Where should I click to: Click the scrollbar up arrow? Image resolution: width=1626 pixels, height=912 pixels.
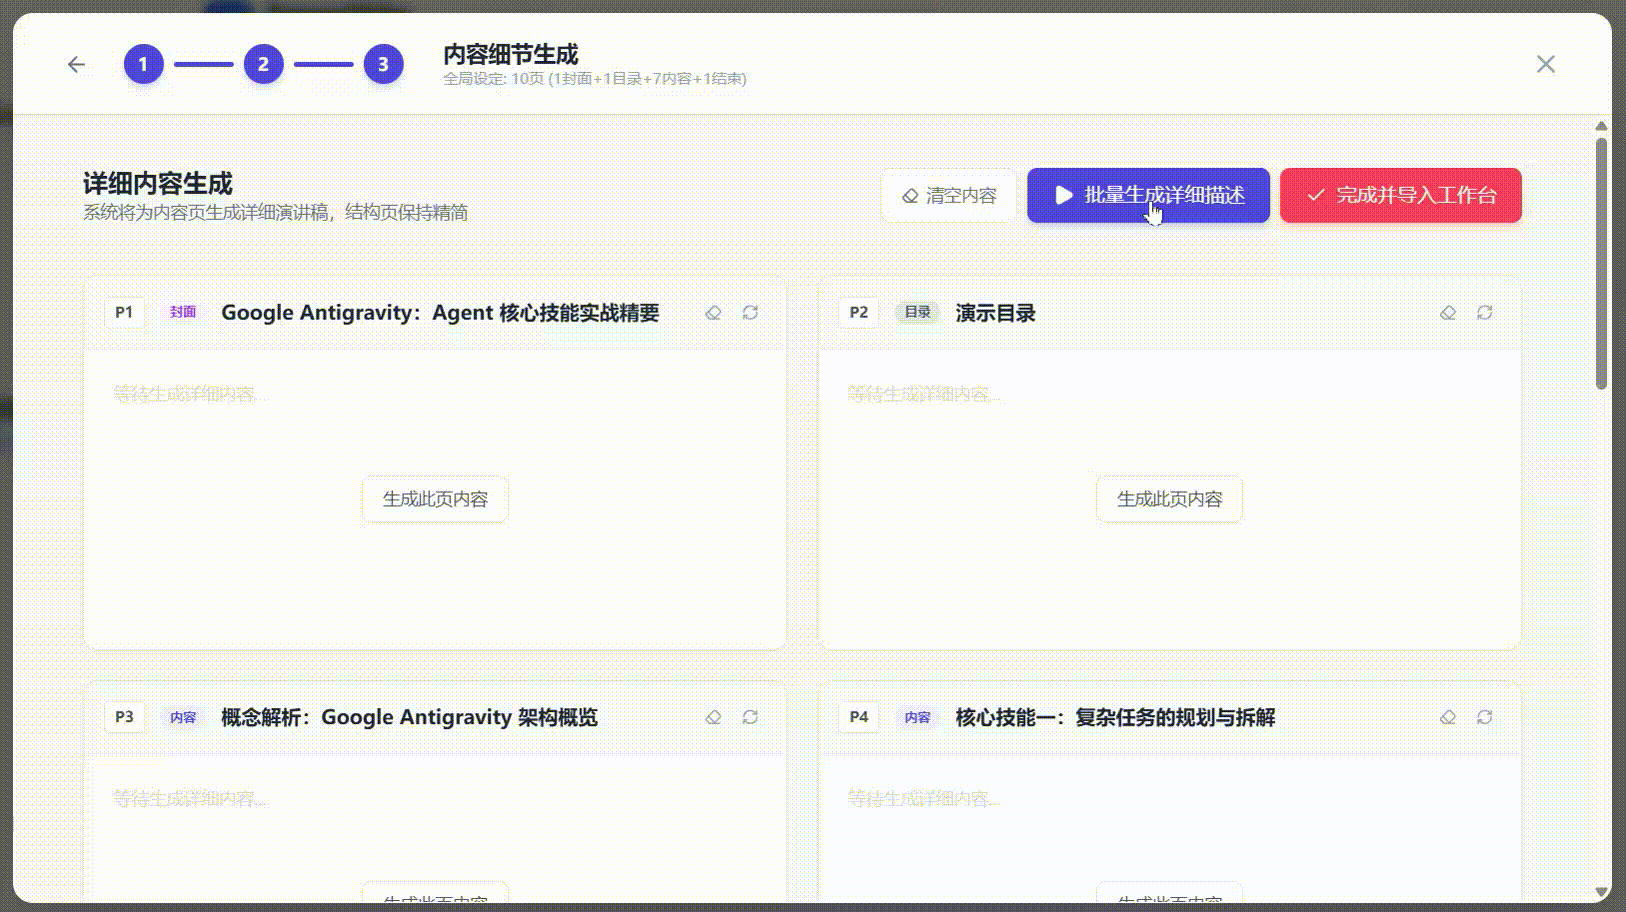(1601, 126)
